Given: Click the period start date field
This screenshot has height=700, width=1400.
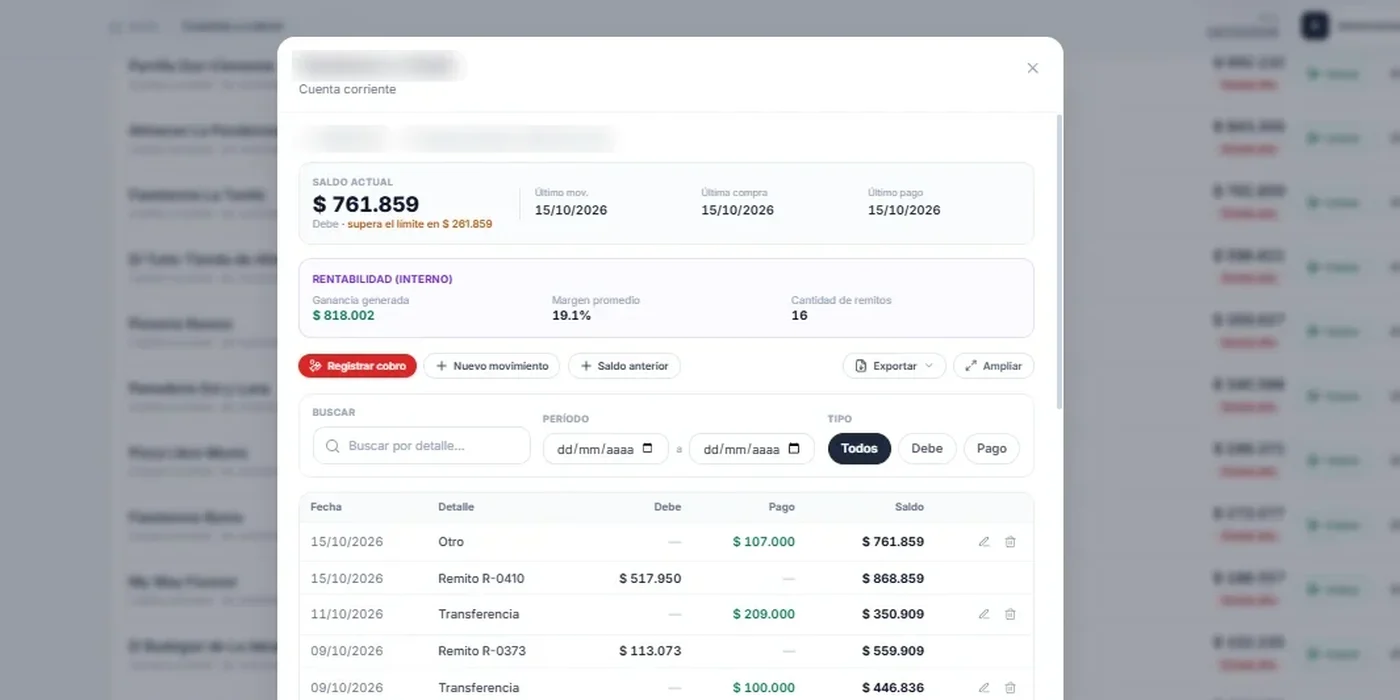Looking at the screenshot, I should 605,449.
